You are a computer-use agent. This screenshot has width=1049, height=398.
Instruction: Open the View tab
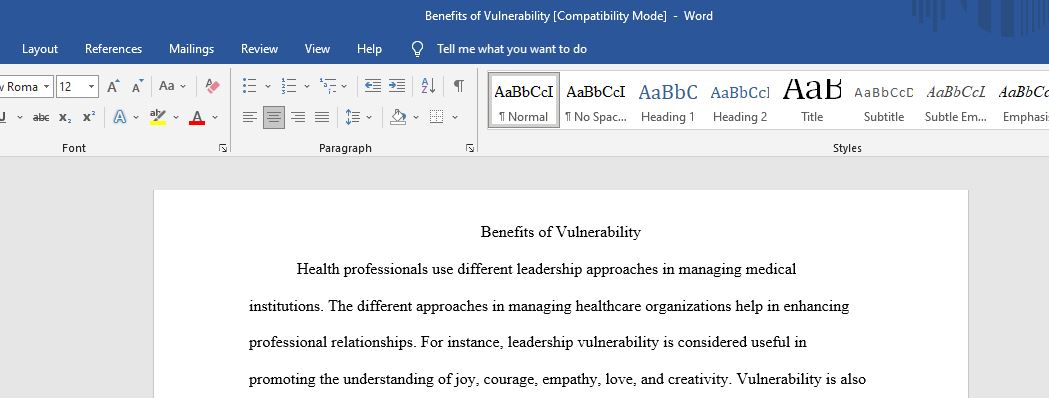pos(317,49)
